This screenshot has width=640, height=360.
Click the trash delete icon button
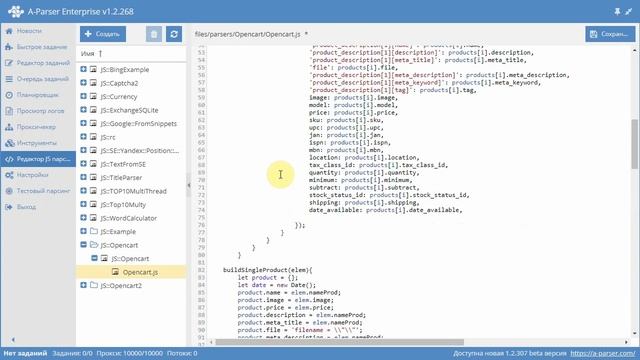[x=154, y=34]
